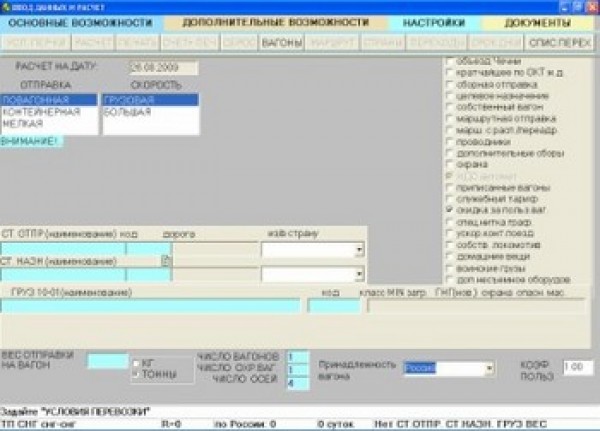This screenshot has height=431, width=600.
Task: Enable the проводники checkbox
Action: pos(450,142)
